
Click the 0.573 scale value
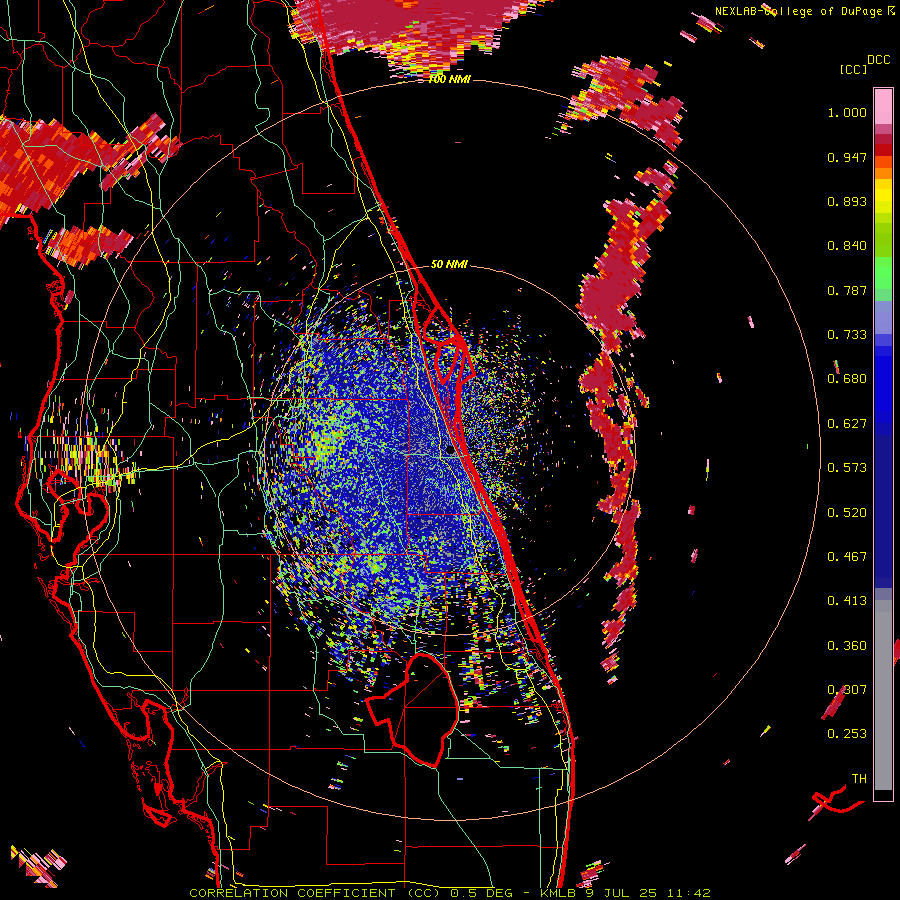point(847,468)
